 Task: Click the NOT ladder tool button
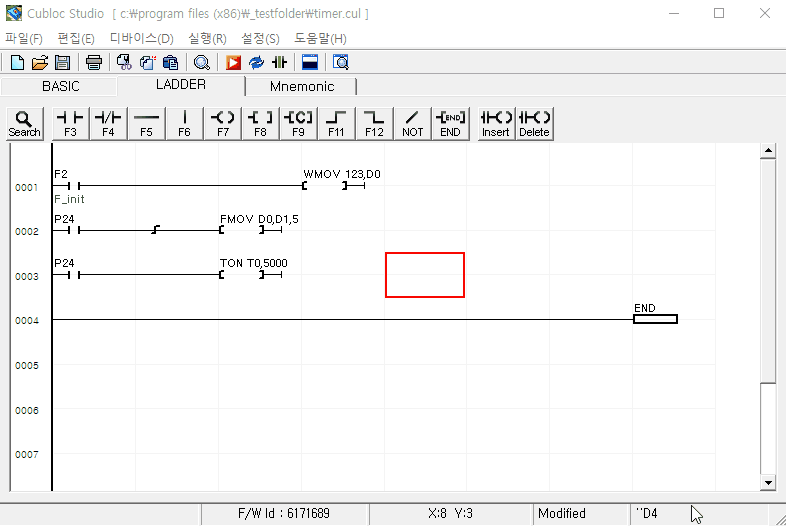(412, 123)
